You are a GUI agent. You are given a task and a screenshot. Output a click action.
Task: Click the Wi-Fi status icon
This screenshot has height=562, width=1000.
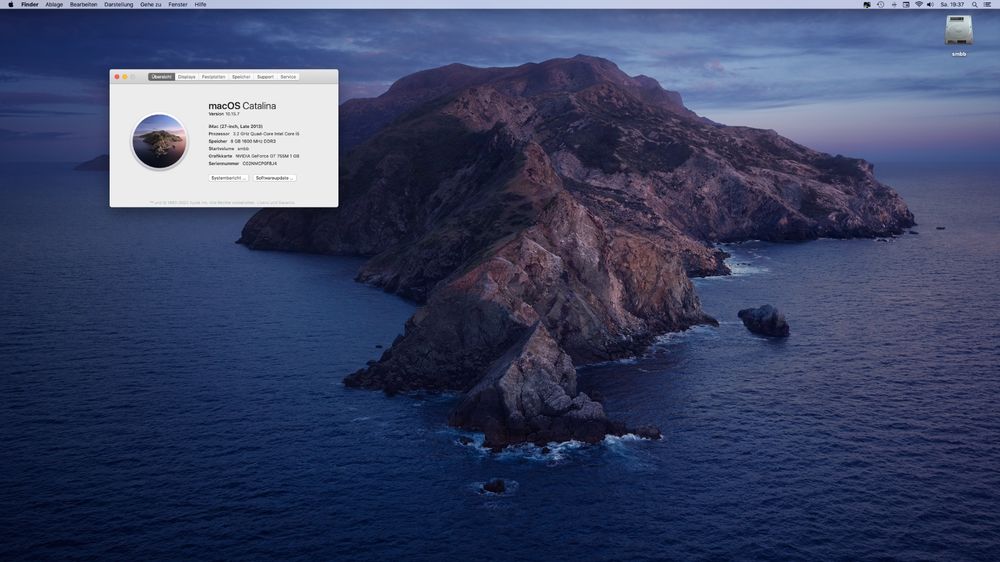coord(918,4)
